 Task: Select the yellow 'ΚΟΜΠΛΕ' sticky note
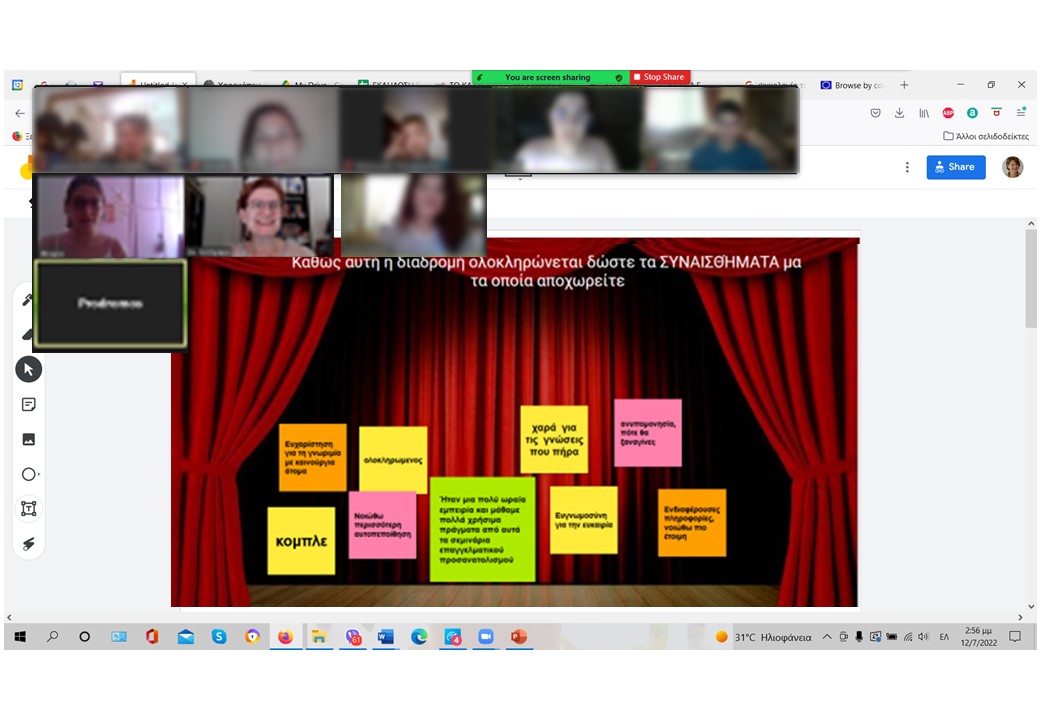pyautogui.click(x=301, y=541)
